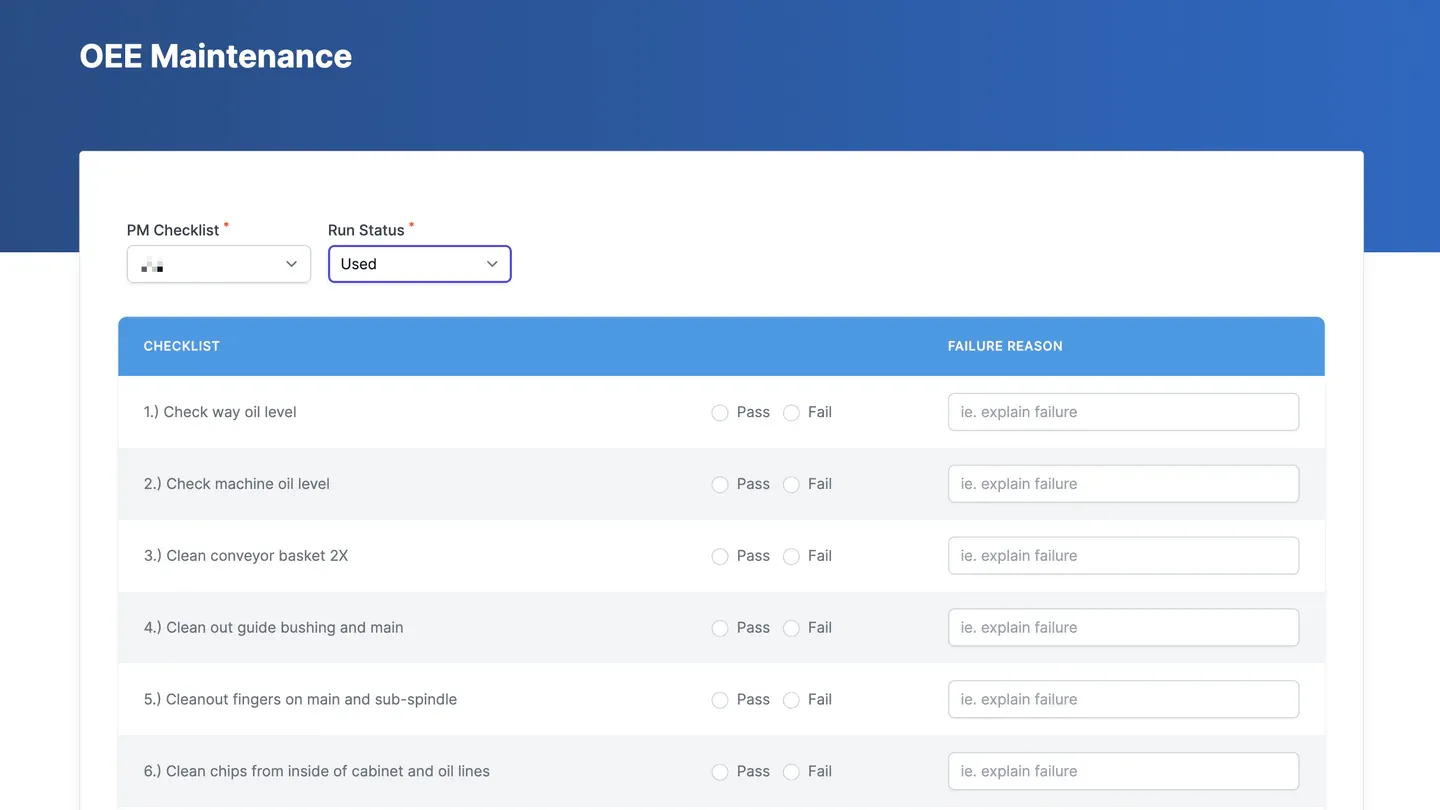Click the FAILURE REASON column header
Screen dimensions: 1440x810
pyautogui.click(x=1005, y=346)
